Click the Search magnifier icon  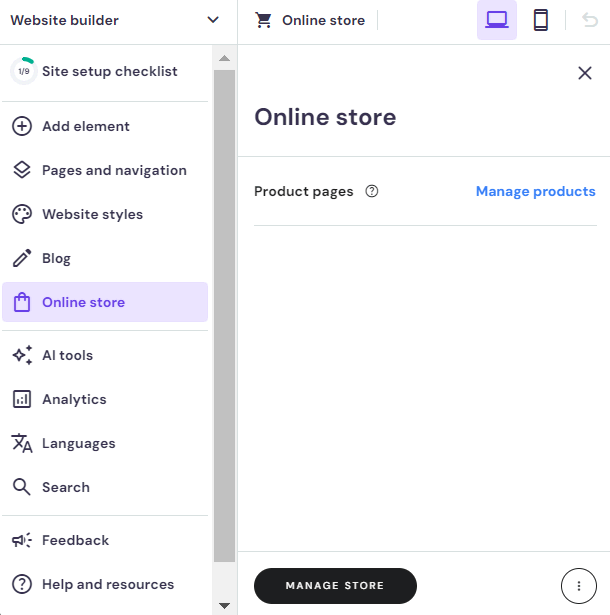[22, 487]
